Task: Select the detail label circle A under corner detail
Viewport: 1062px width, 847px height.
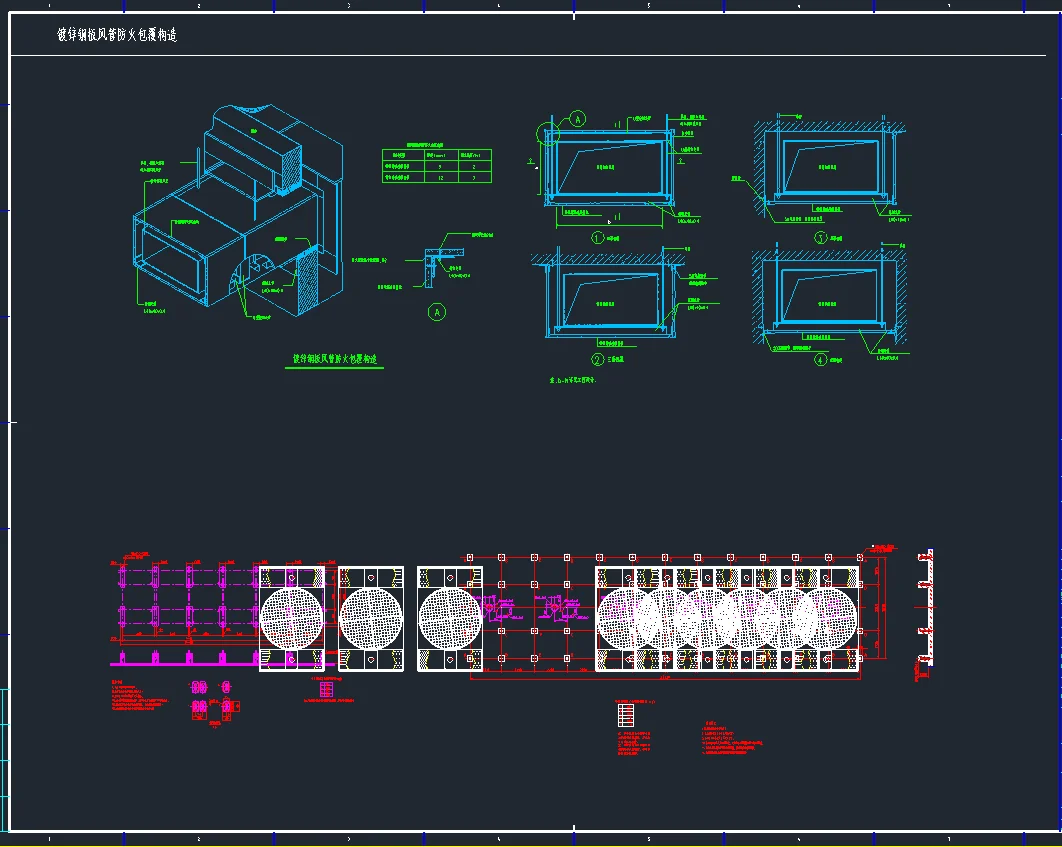Action: click(x=437, y=312)
